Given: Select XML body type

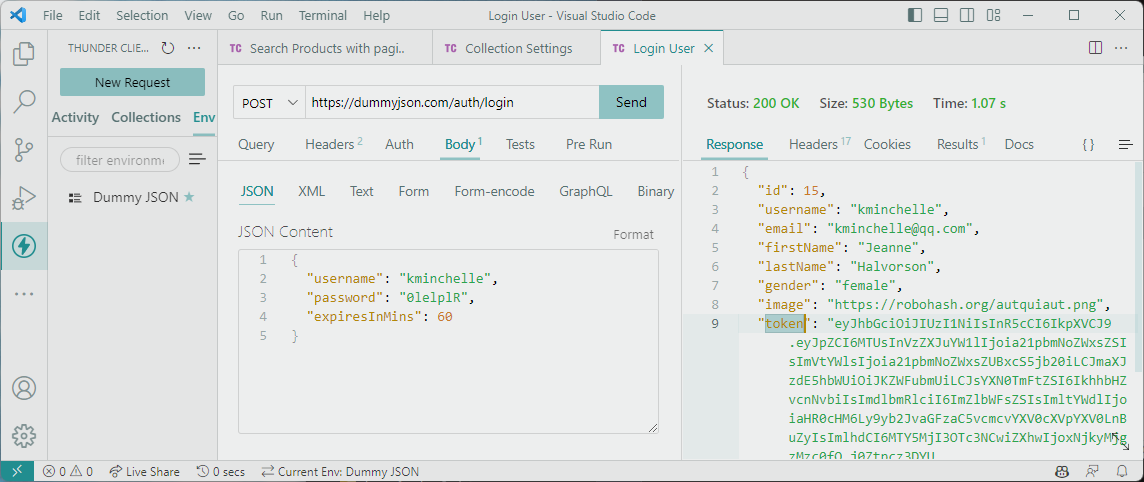Looking at the screenshot, I should coord(312,192).
